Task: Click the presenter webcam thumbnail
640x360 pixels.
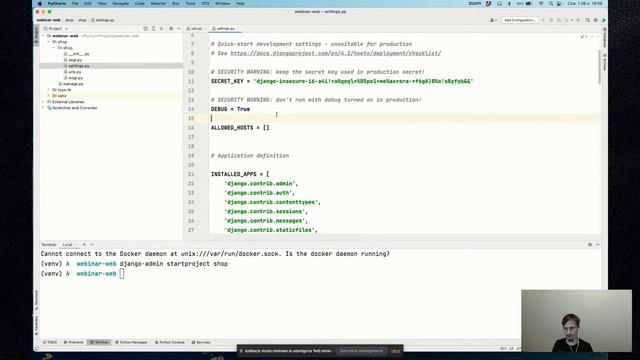Action: [576, 321]
